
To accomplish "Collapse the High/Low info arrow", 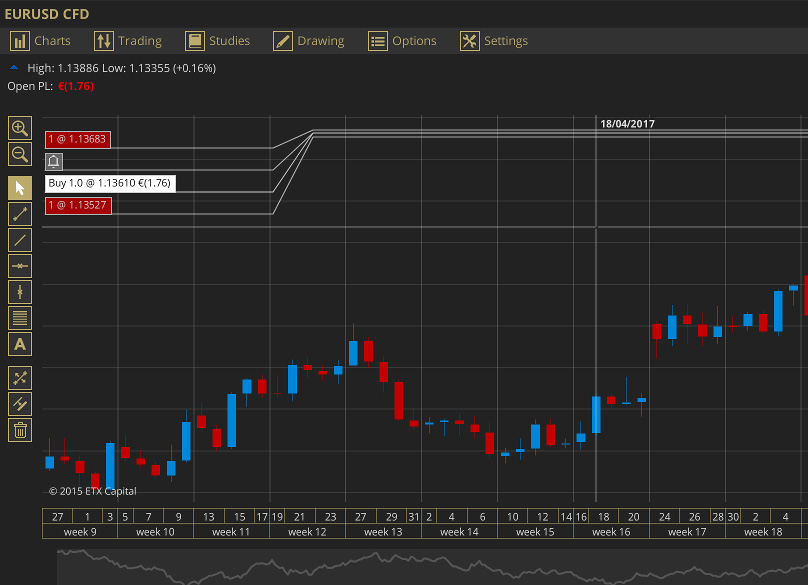I will coord(14,68).
